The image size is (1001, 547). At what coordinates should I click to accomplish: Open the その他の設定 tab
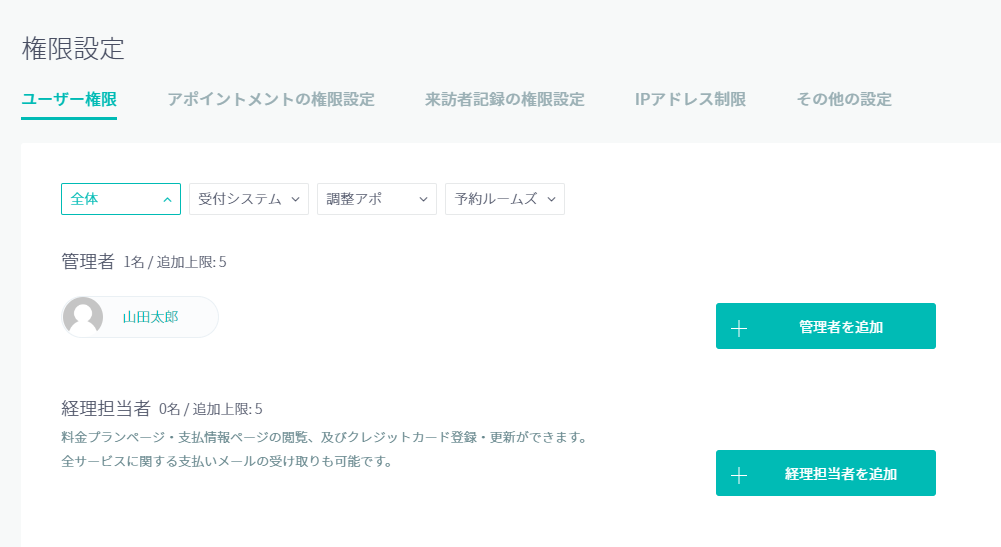(844, 100)
